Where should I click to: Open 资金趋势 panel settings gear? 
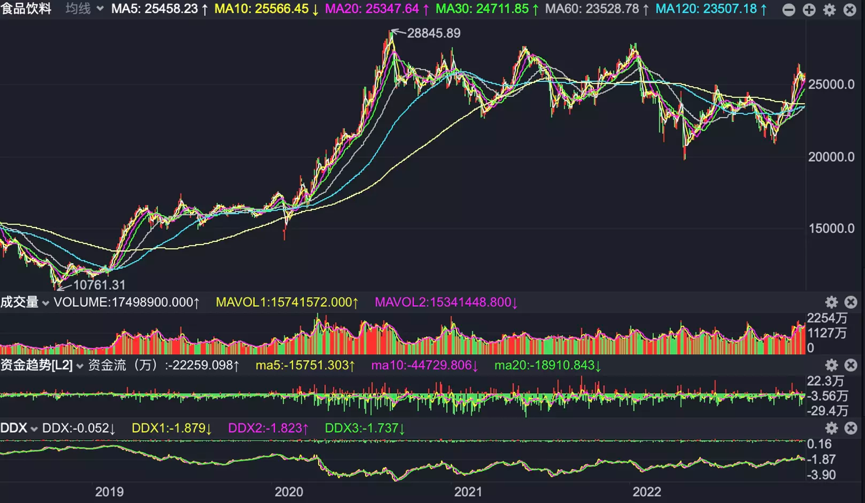click(x=831, y=365)
